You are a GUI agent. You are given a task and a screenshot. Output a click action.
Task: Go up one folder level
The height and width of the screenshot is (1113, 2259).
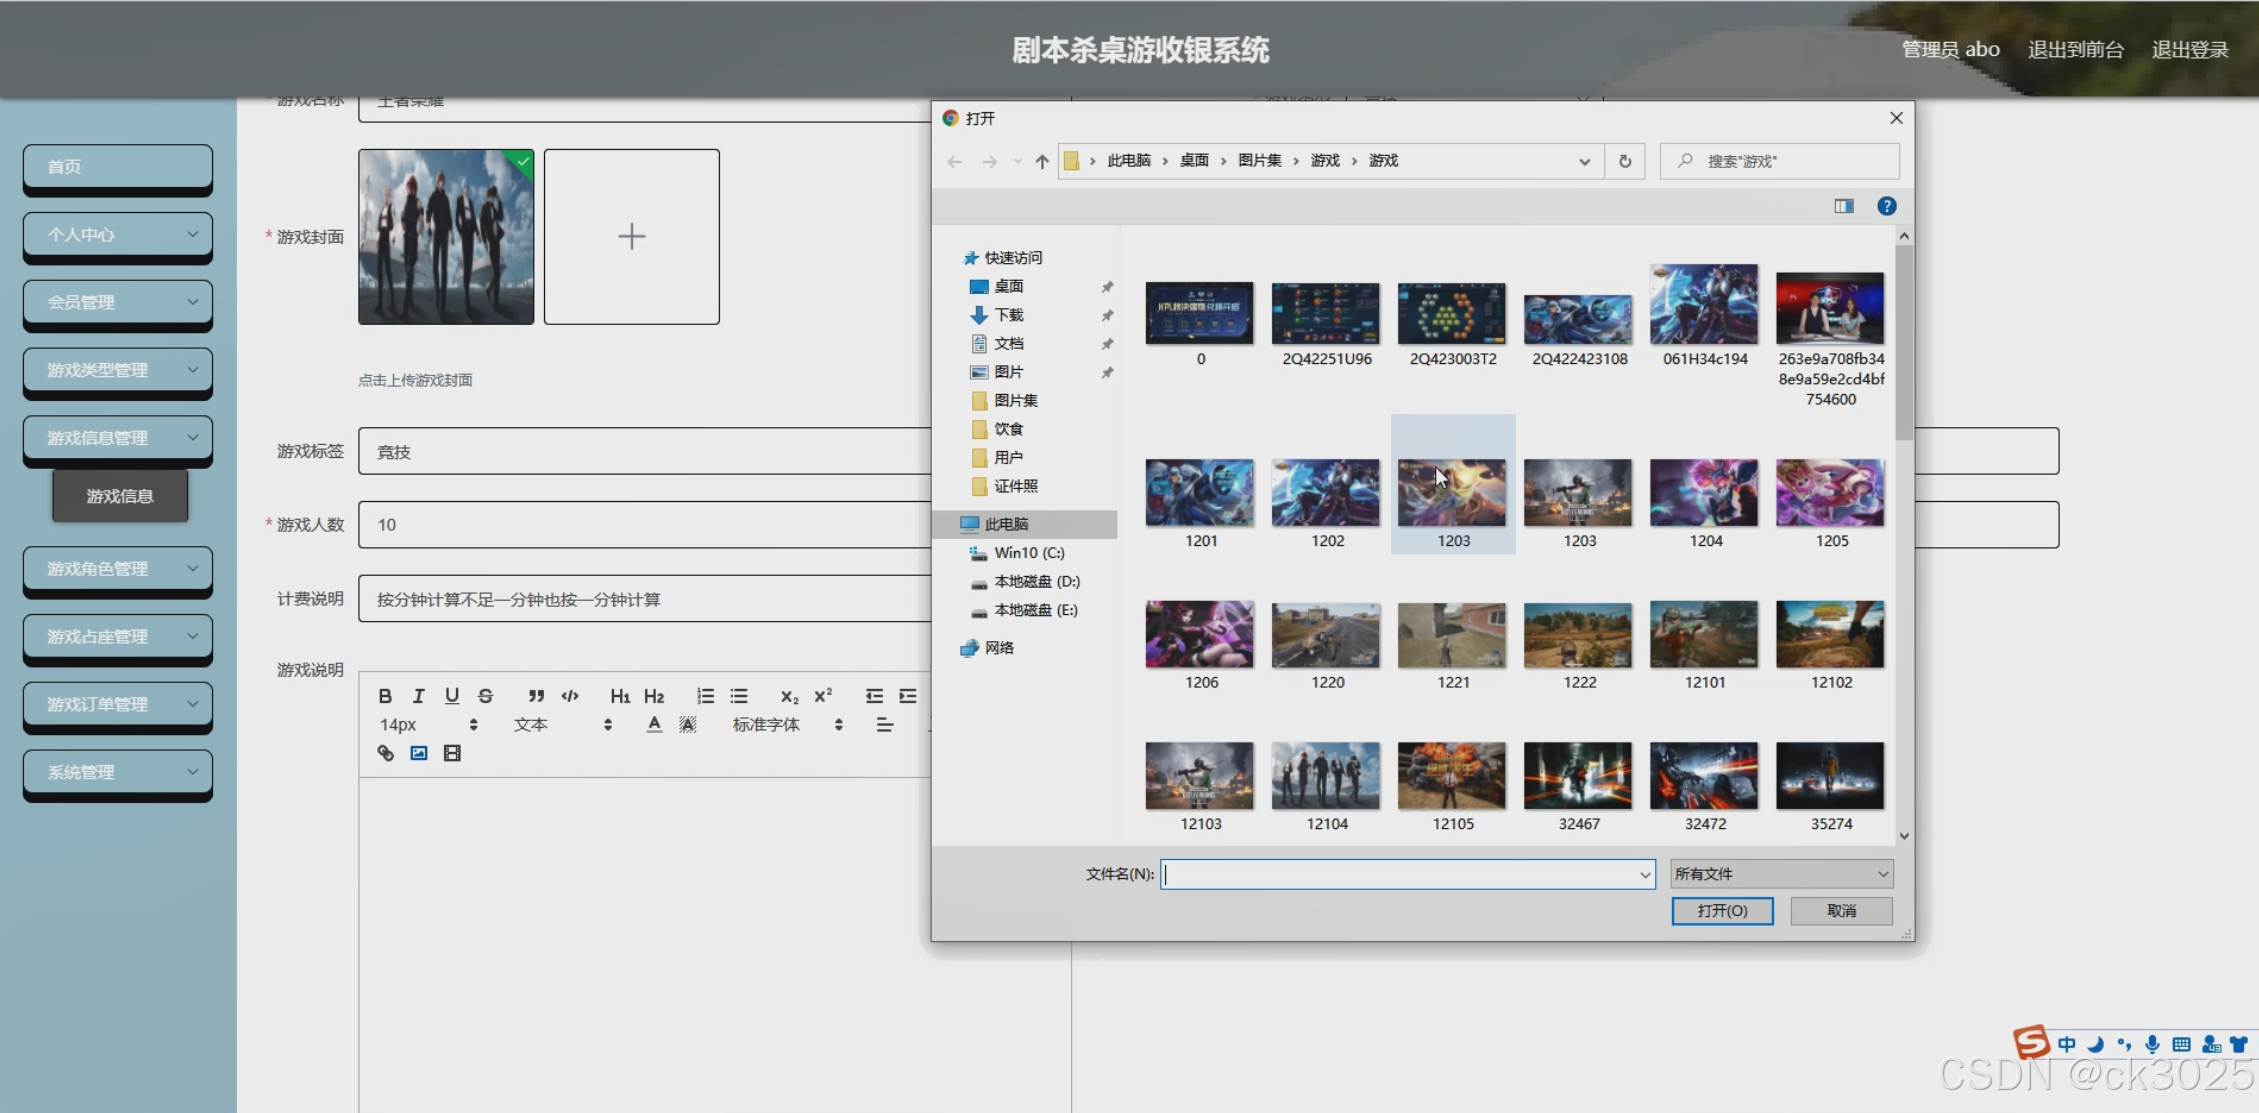coord(1042,161)
